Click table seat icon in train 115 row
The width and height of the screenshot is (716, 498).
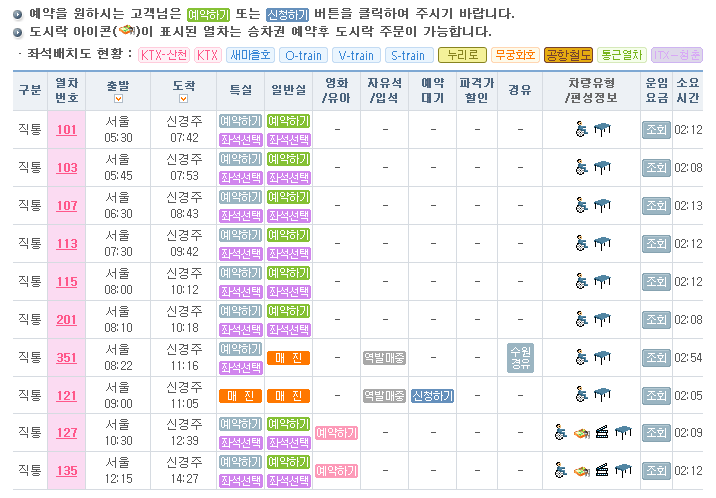(602, 282)
